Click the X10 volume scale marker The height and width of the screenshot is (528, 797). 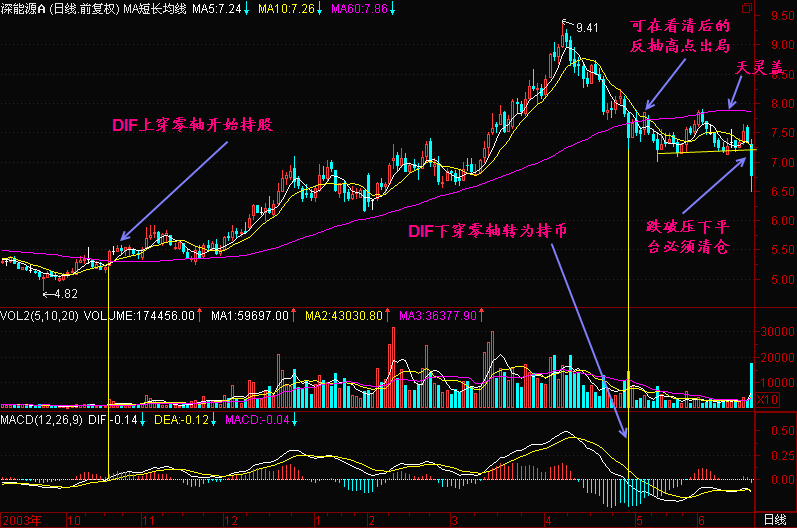coord(765,400)
